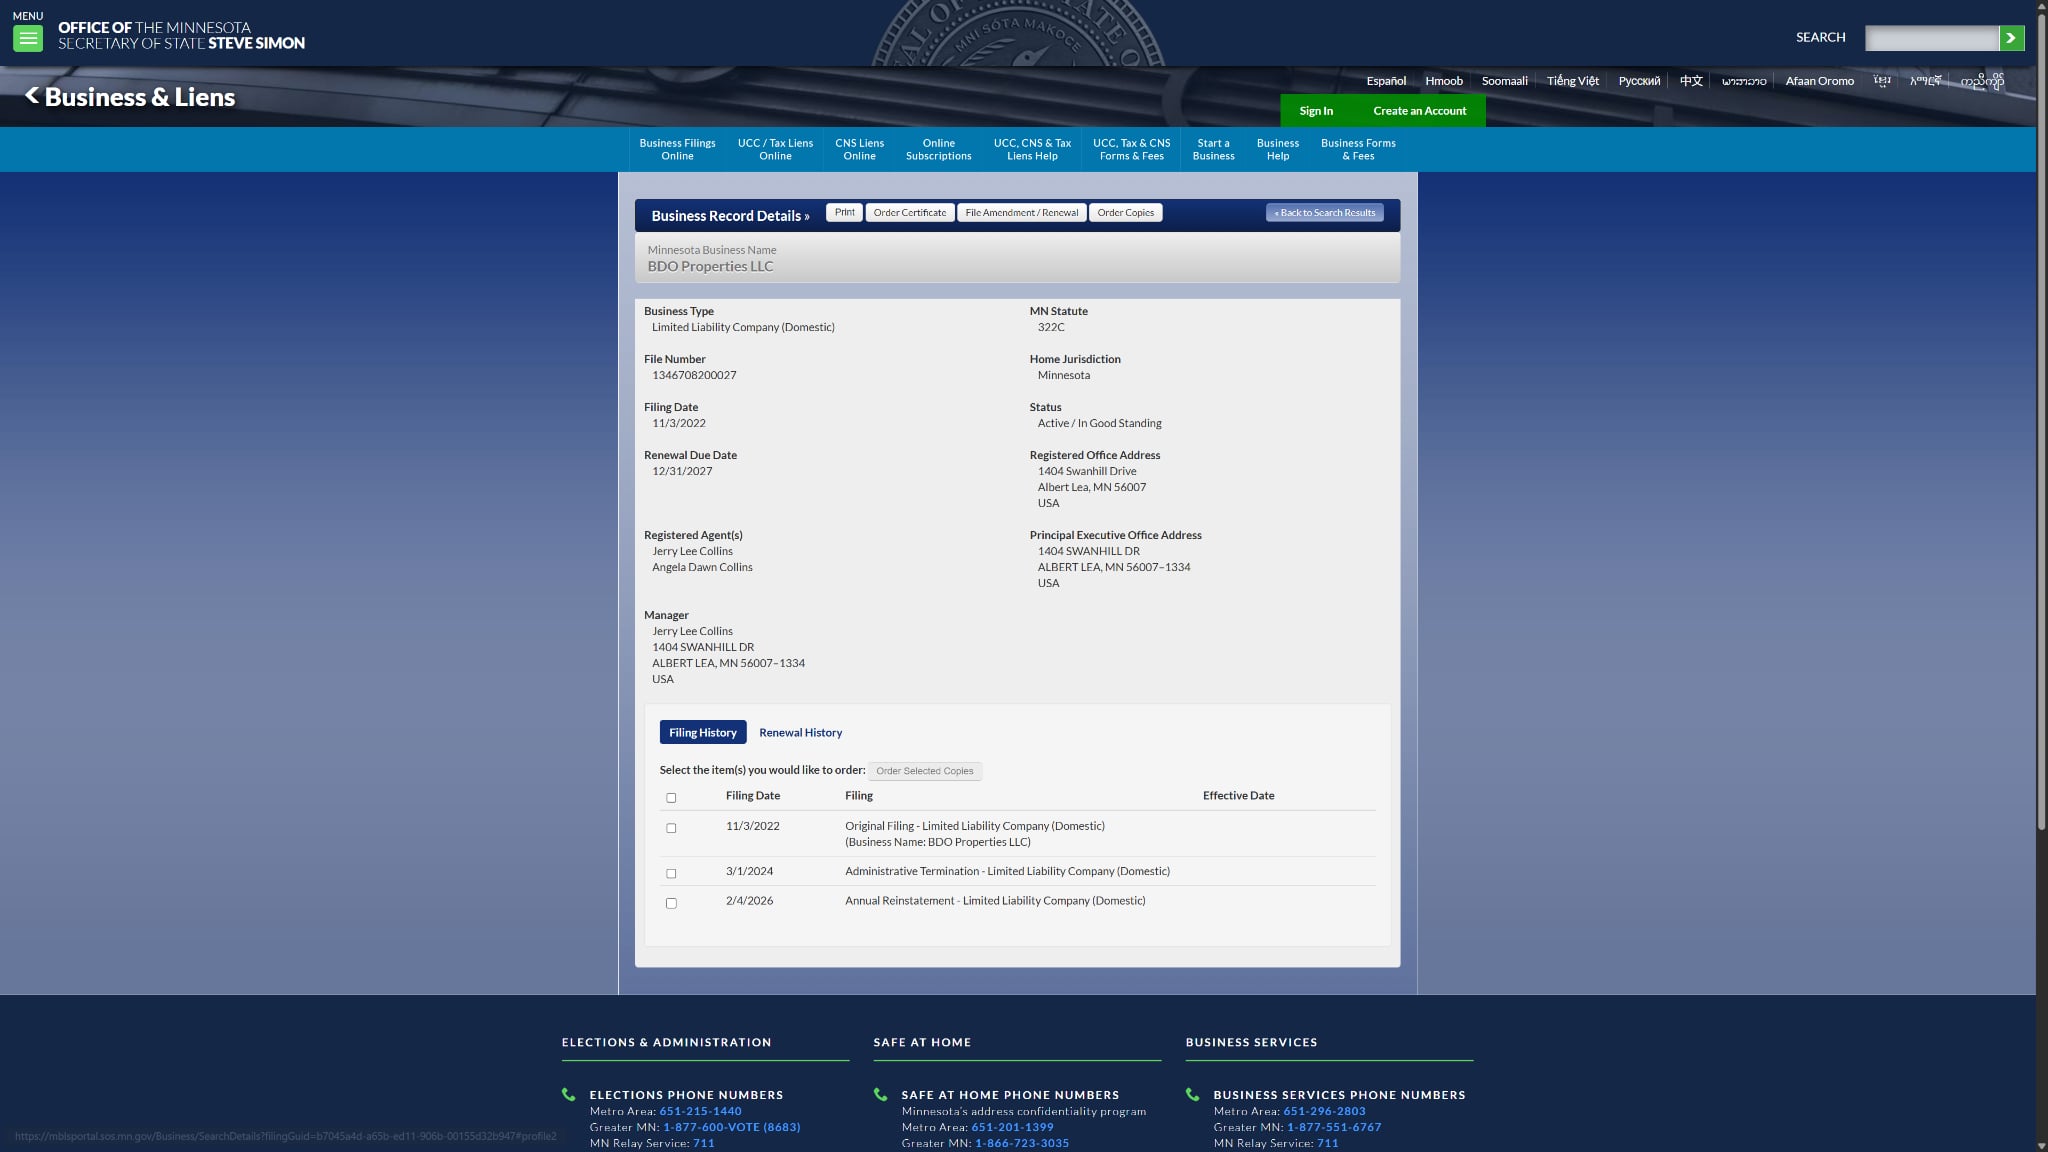
Task: Click File Amendment / Renewal button
Action: point(1022,213)
